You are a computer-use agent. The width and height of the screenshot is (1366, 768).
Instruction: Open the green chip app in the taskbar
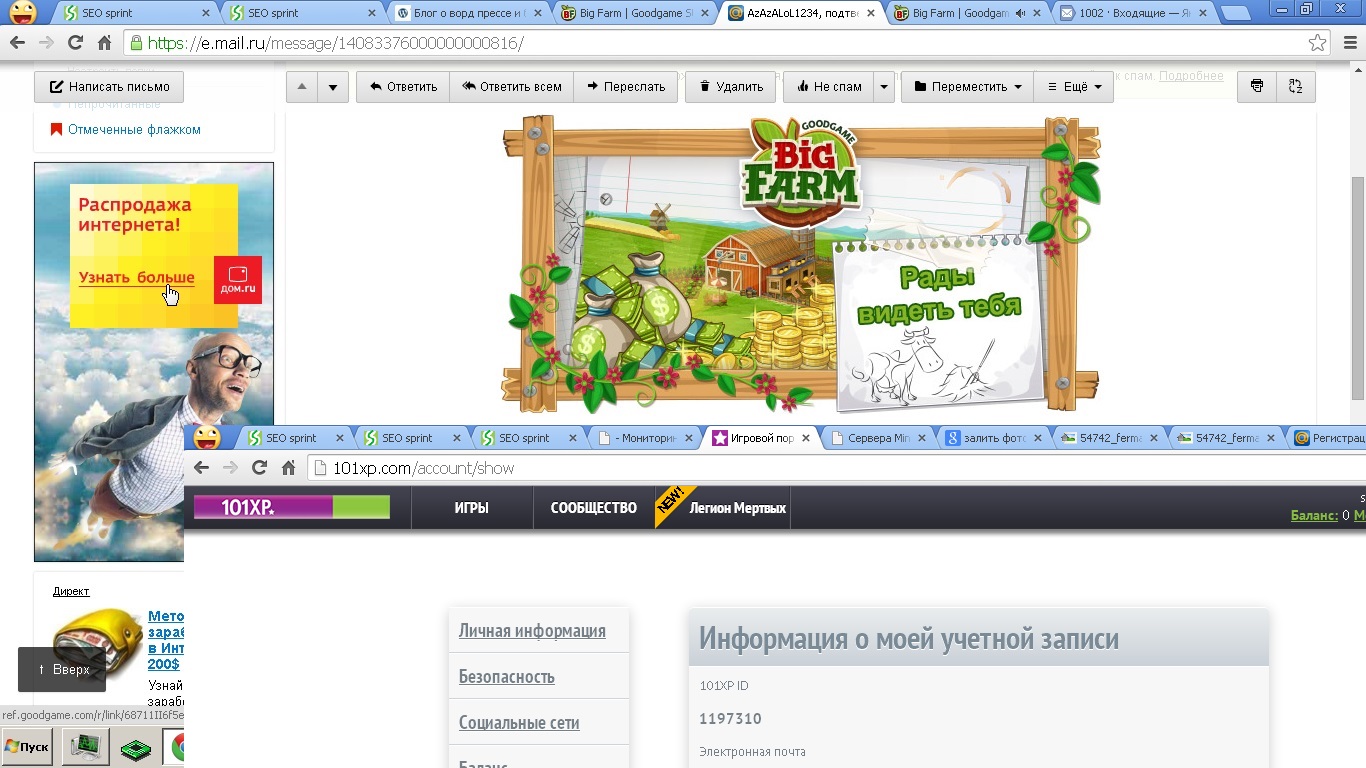click(135, 747)
